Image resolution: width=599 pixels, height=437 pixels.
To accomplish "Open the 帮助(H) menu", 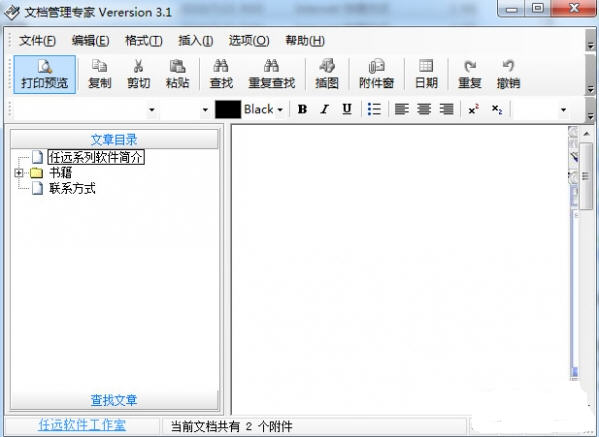I will tap(305, 40).
